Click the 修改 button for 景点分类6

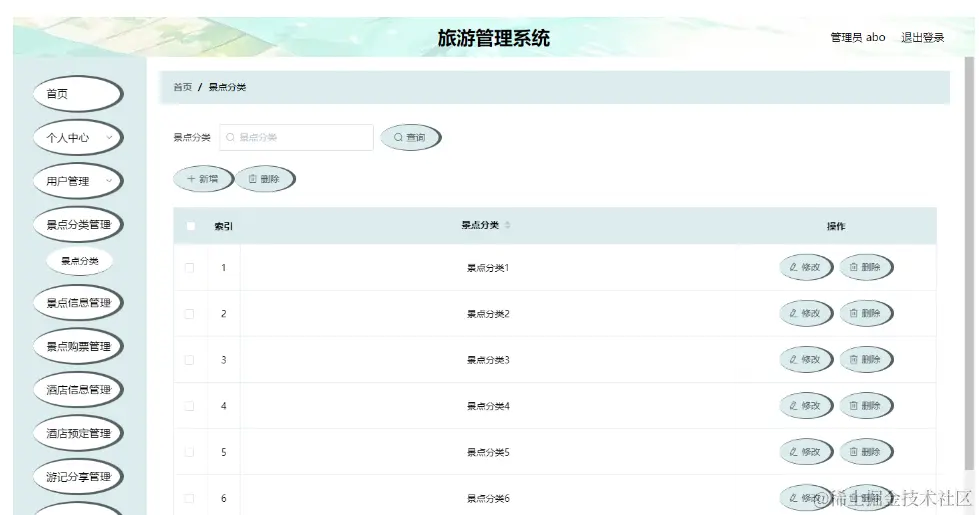click(x=806, y=498)
